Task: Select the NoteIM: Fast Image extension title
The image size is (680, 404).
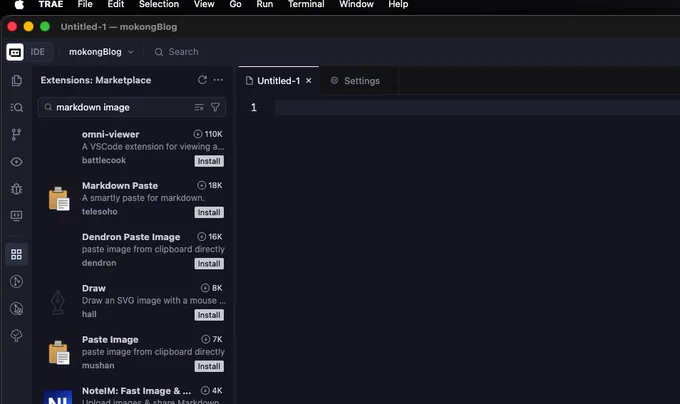Action: tap(136, 391)
